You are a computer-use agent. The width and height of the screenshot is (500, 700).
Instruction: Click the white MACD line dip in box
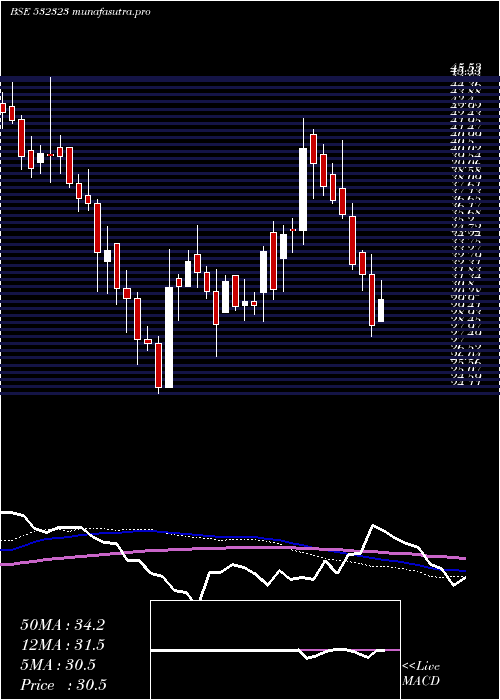click(x=308, y=658)
